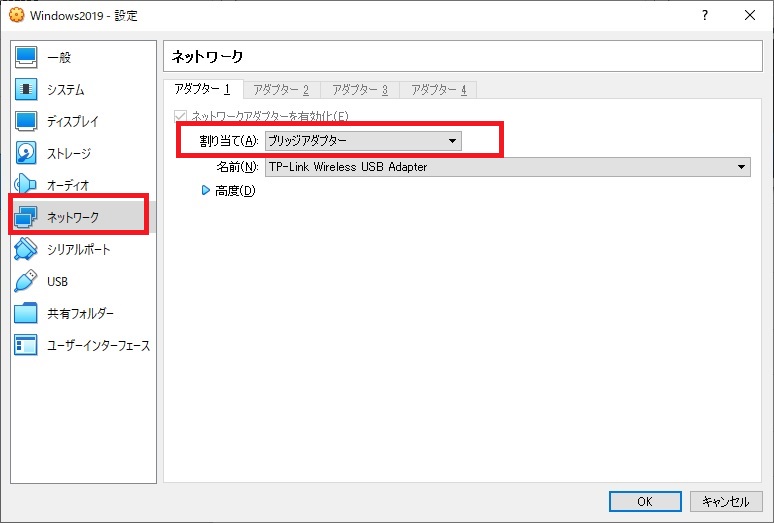Click the 名前(N): label
Image resolution: width=774 pixels, height=523 pixels.
237,167
